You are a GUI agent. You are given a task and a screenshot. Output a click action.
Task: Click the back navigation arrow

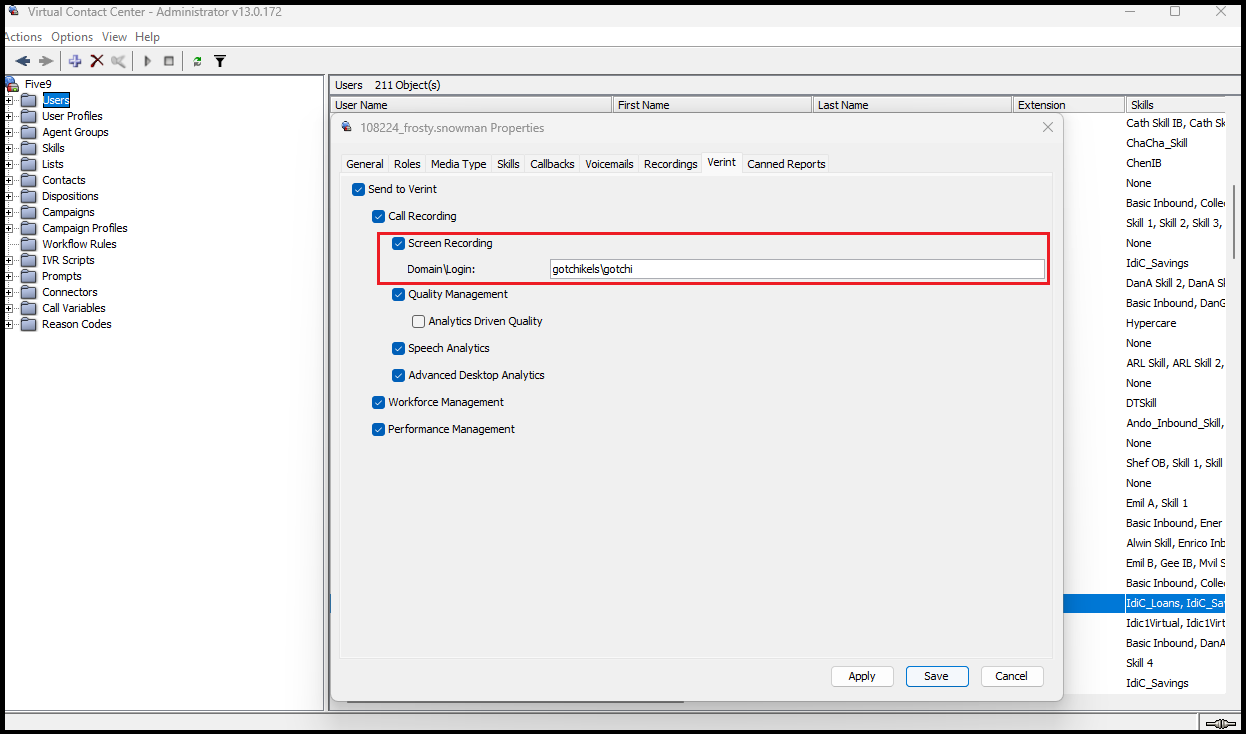pos(22,60)
